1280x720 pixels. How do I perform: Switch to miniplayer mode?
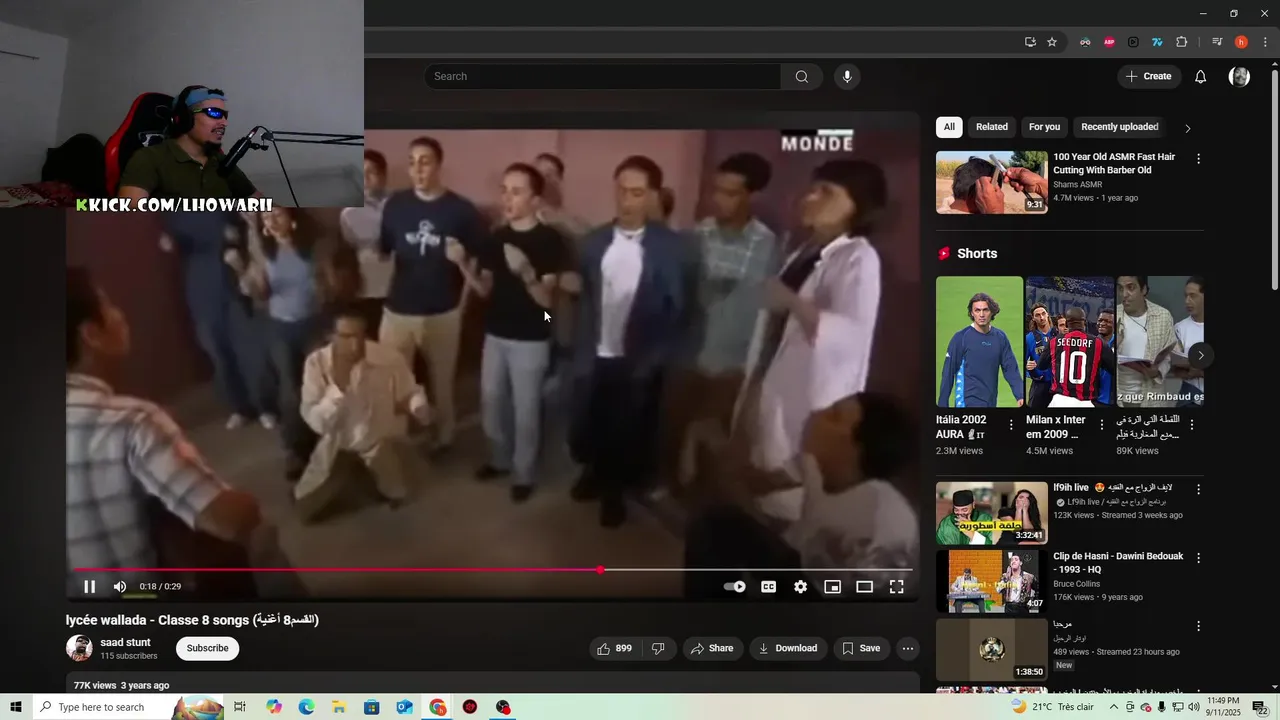coord(832,587)
